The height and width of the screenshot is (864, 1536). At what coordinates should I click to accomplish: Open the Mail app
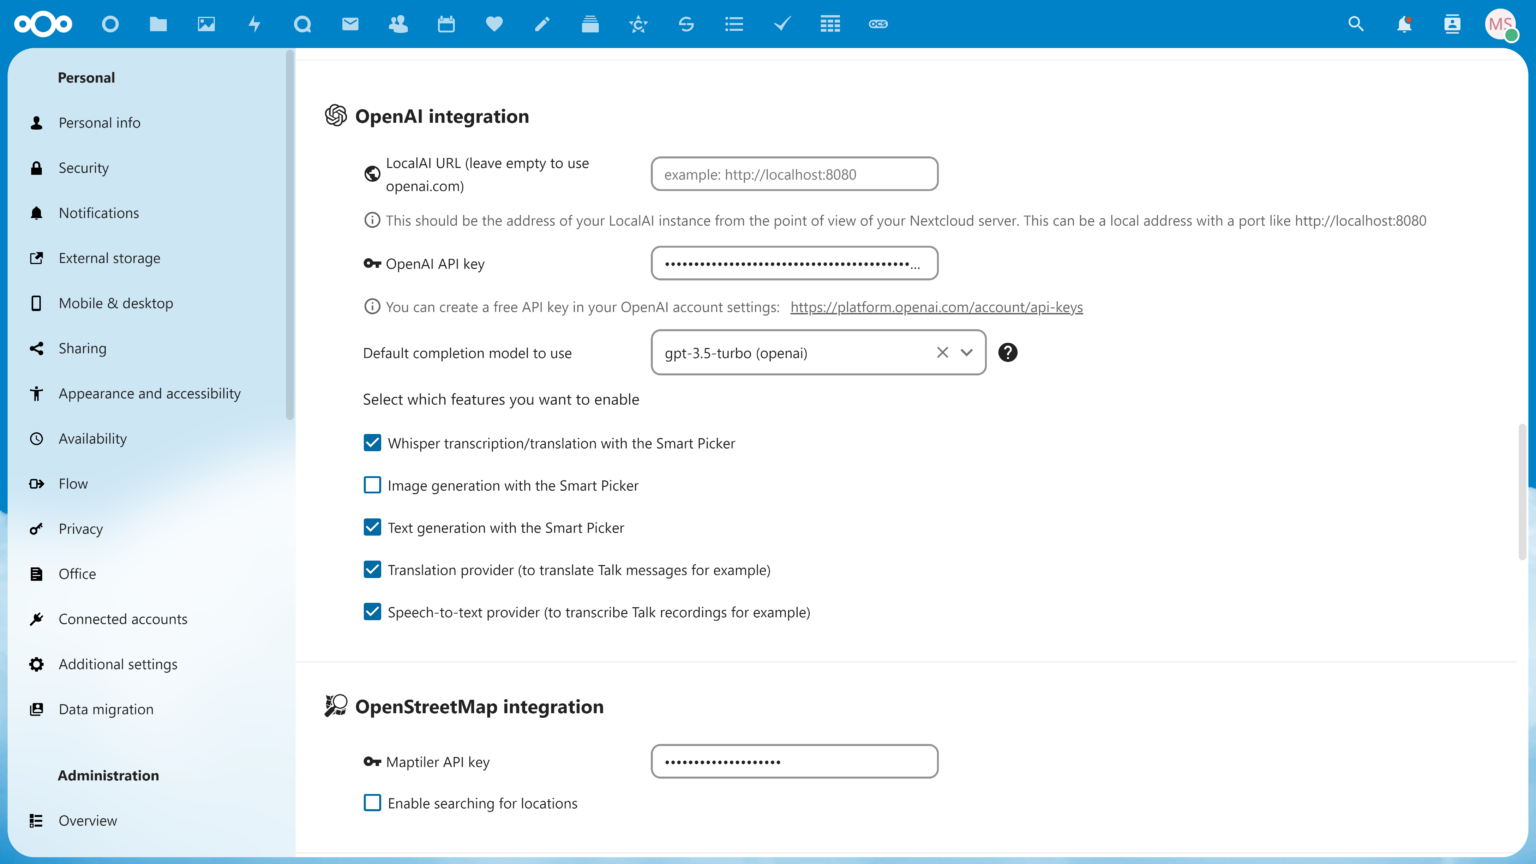350,23
